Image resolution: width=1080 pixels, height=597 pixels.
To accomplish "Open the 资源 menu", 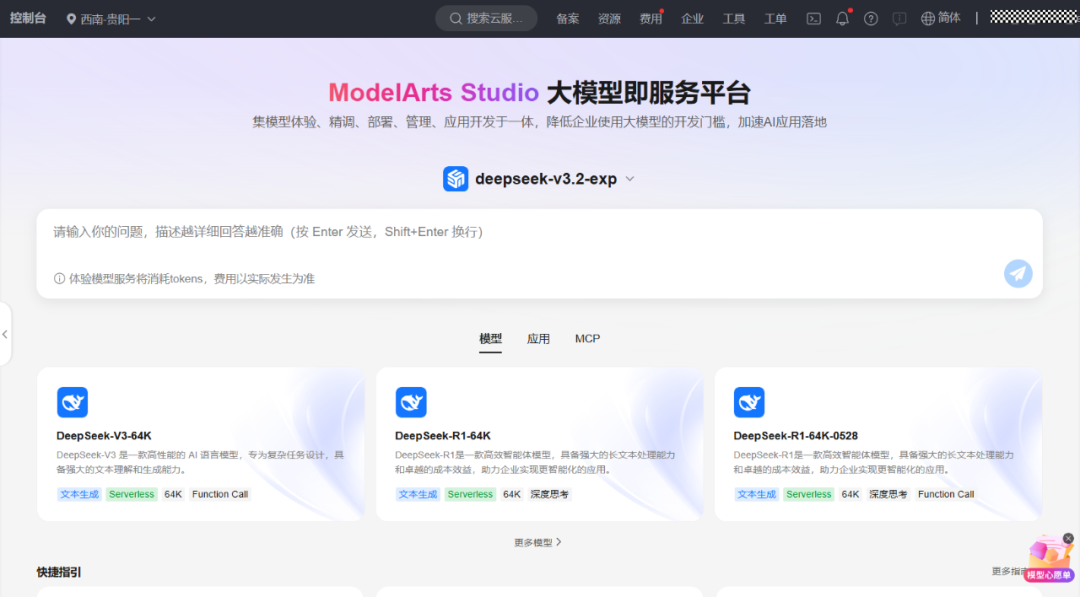I will [x=609, y=19].
